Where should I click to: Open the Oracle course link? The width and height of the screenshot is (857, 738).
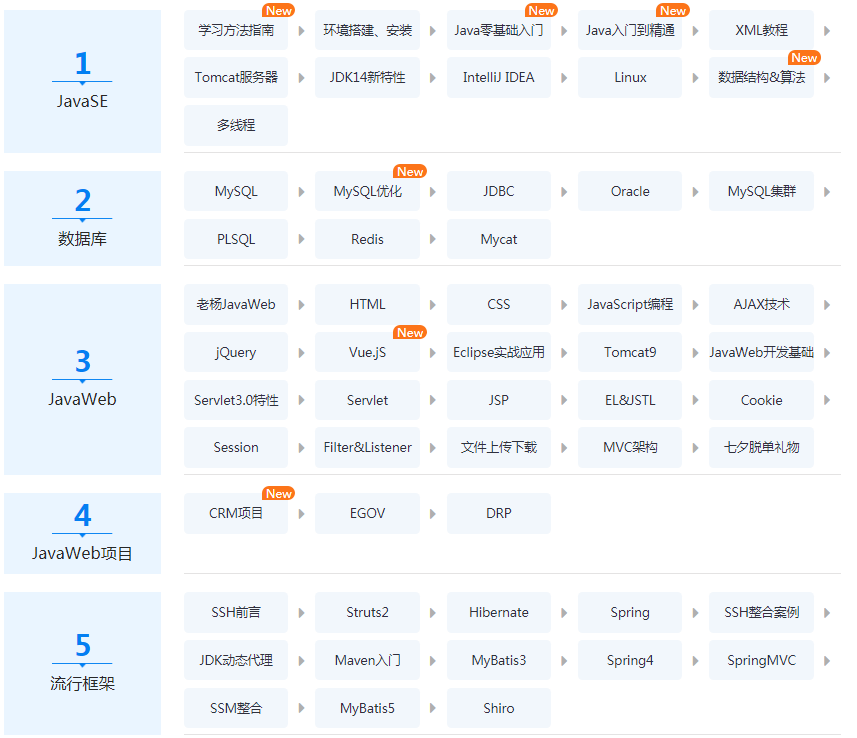click(x=629, y=192)
